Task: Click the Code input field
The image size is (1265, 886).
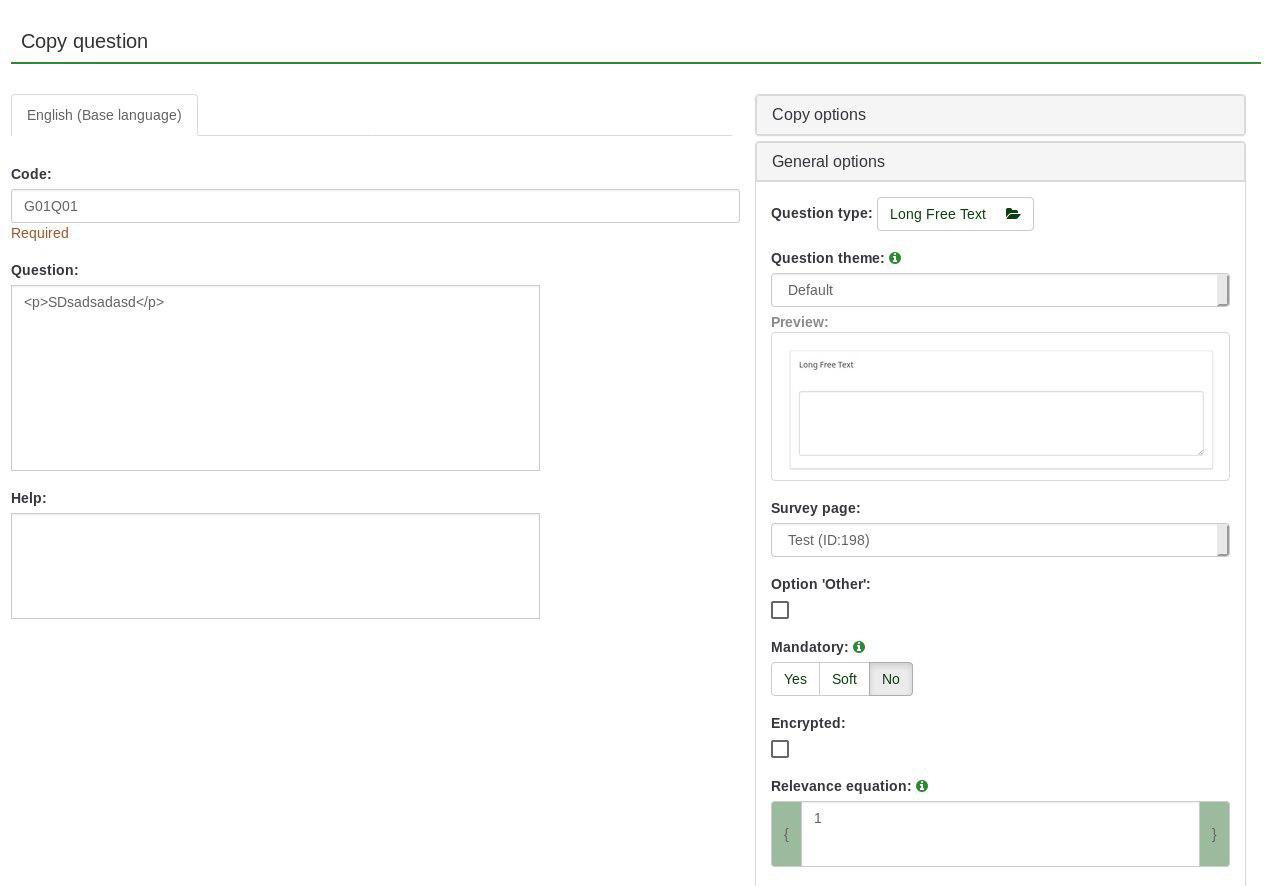Action: click(375, 206)
